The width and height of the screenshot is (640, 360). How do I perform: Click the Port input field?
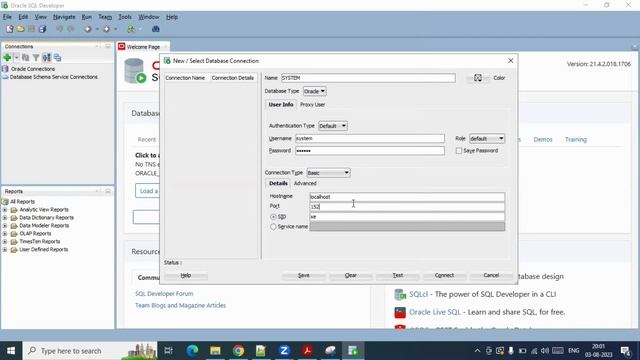[407, 207]
